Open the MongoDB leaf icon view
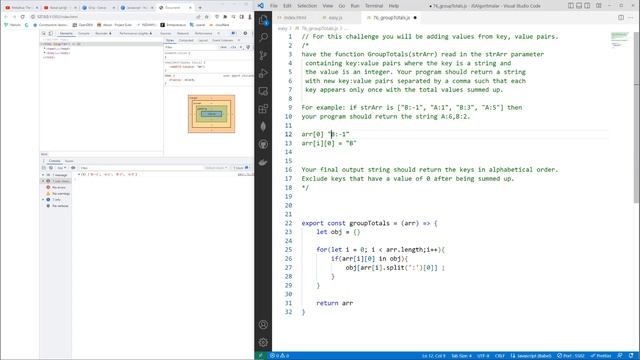Image resolution: width=640 pixels, height=360 pixels. [263, 127]
